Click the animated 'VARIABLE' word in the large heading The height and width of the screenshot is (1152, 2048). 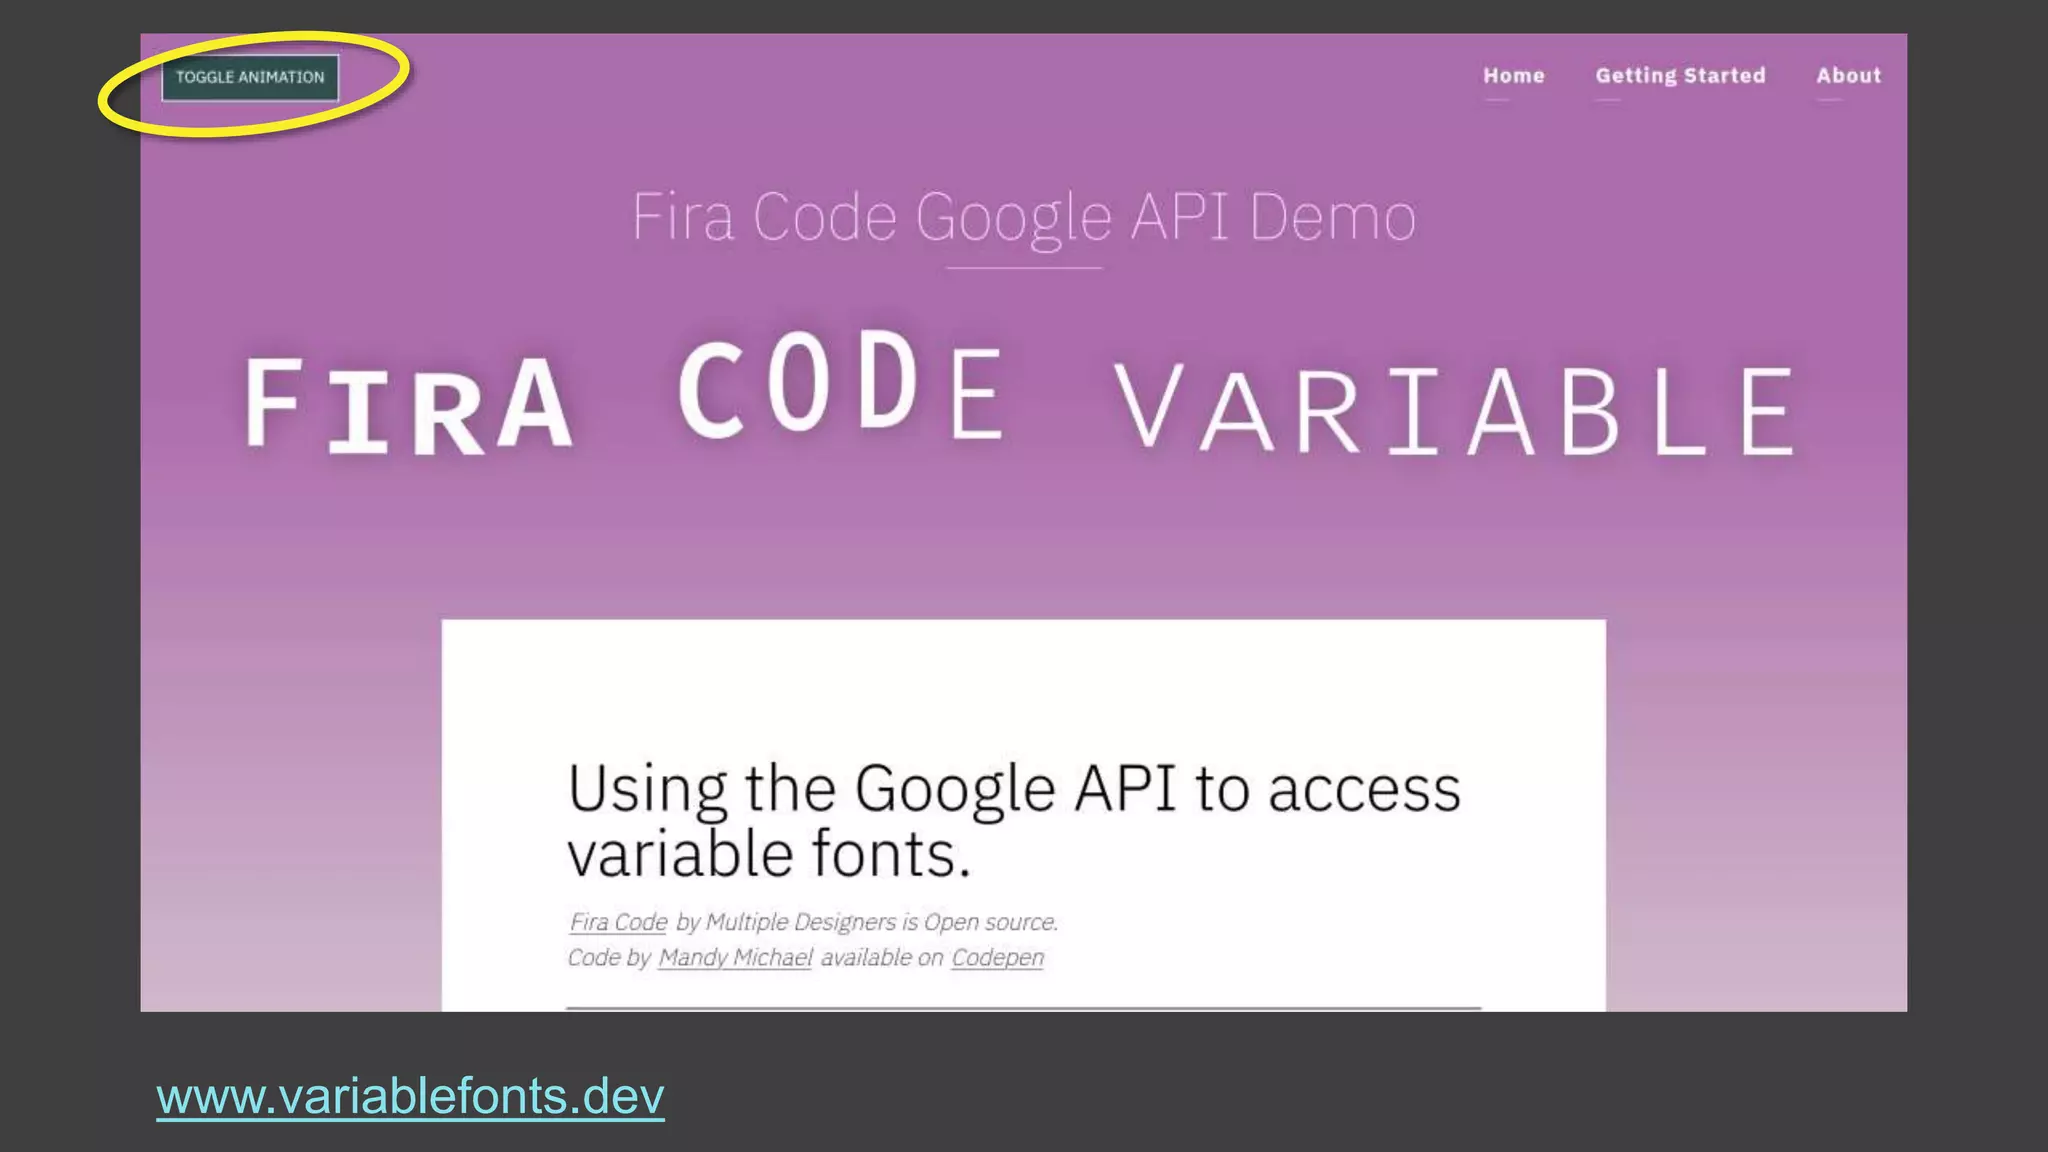tap(1455, 410)
